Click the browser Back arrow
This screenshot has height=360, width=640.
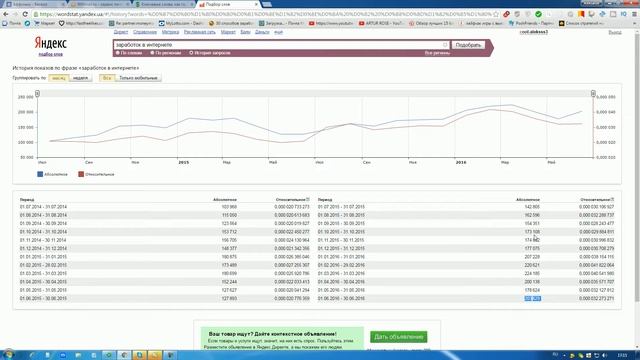pyautogui.click(x=6, y=14)
